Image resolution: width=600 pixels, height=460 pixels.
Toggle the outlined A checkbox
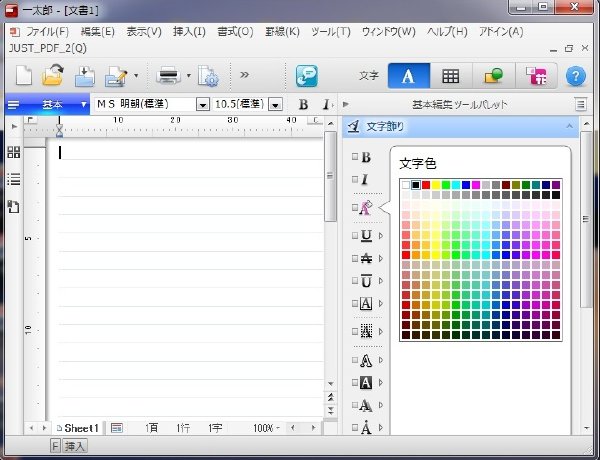point(355,360)
